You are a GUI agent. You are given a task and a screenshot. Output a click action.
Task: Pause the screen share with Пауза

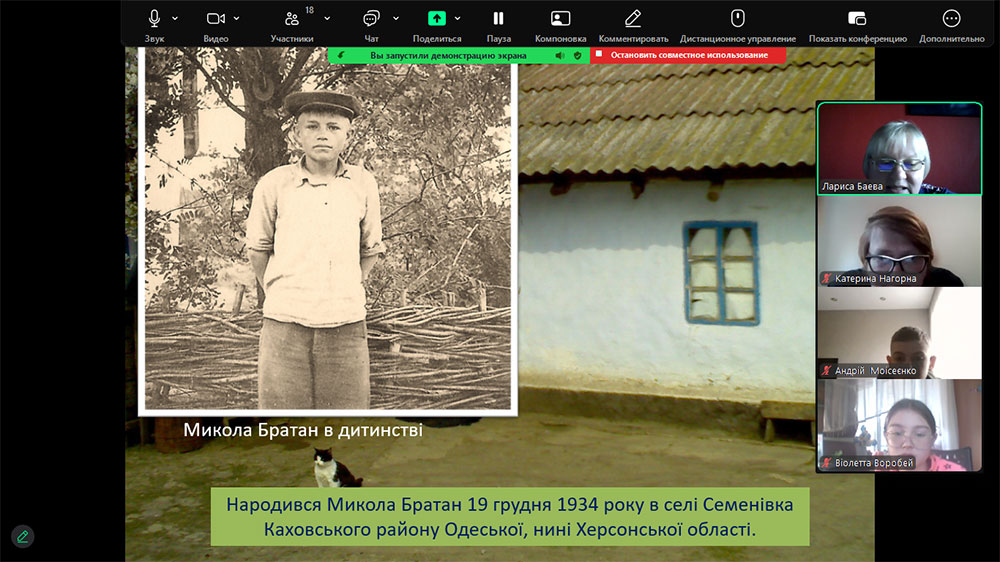(498, 19)
